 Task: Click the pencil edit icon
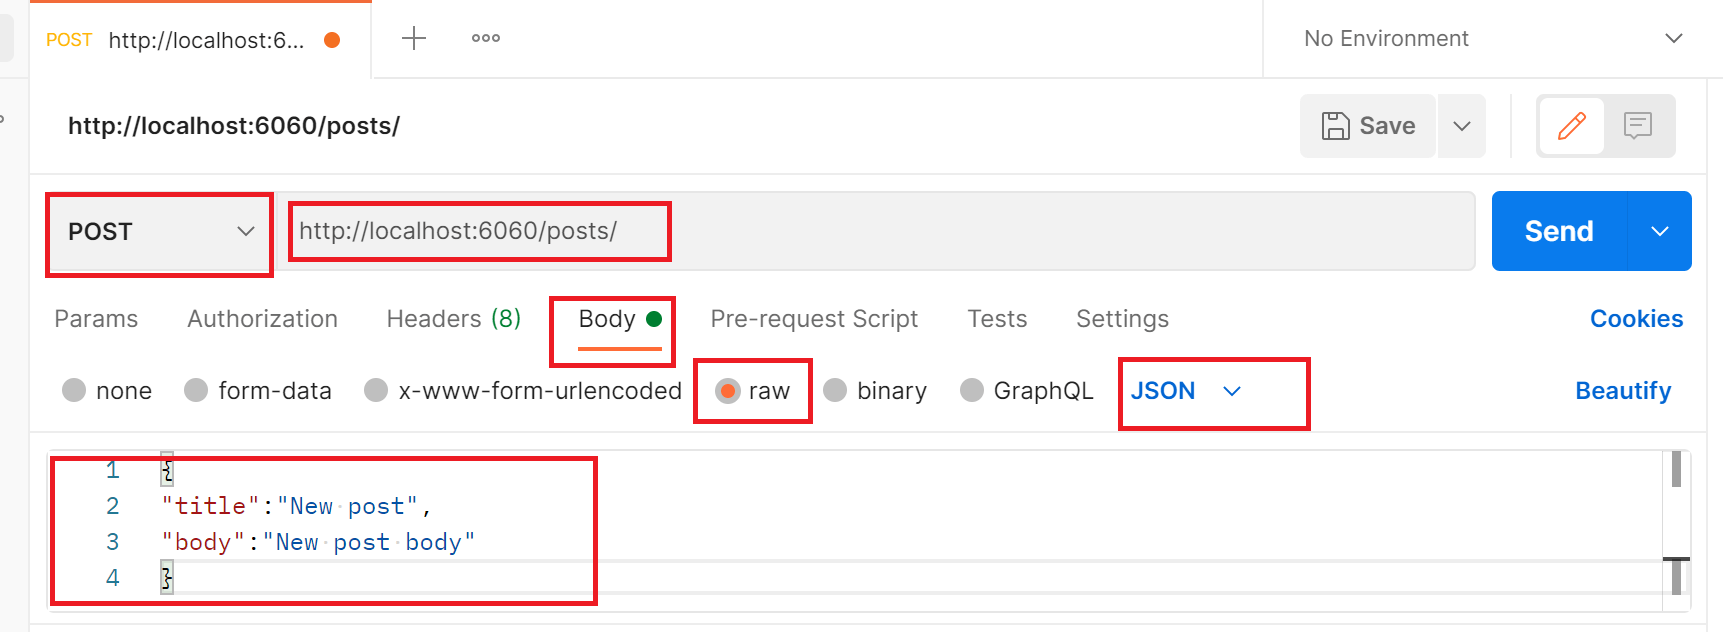[1572, 126]
